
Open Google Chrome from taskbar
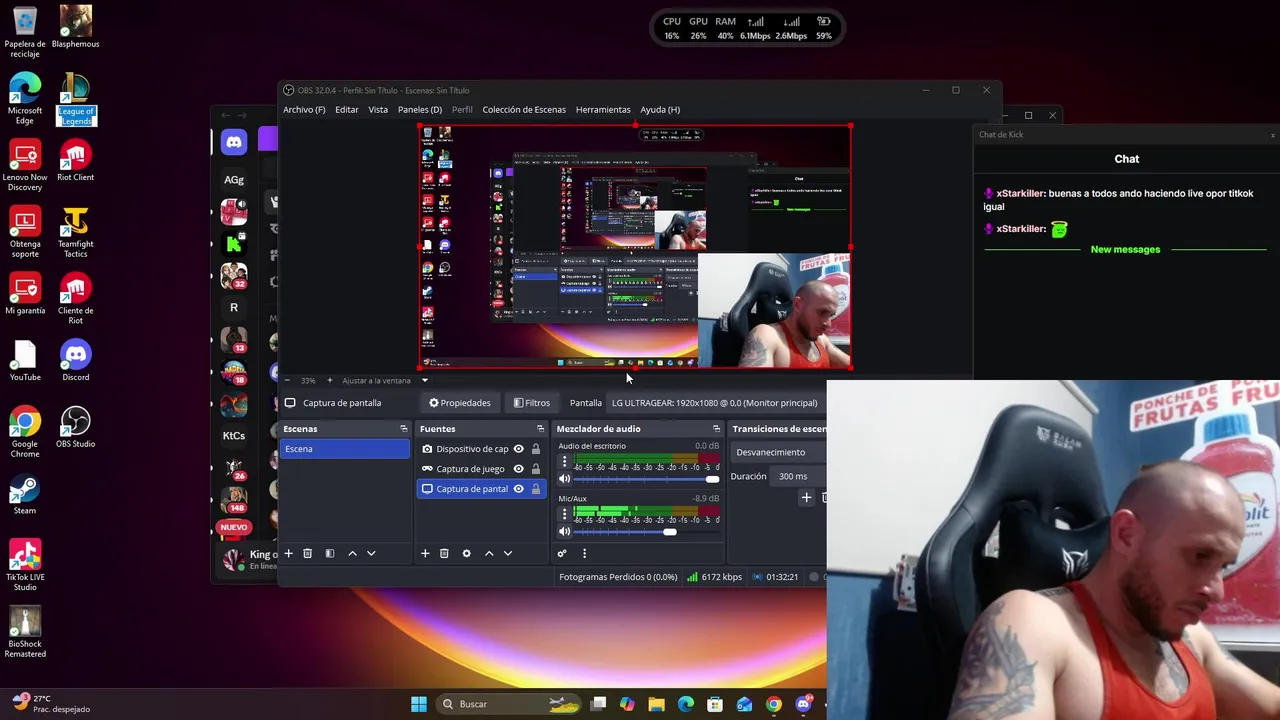773,704
